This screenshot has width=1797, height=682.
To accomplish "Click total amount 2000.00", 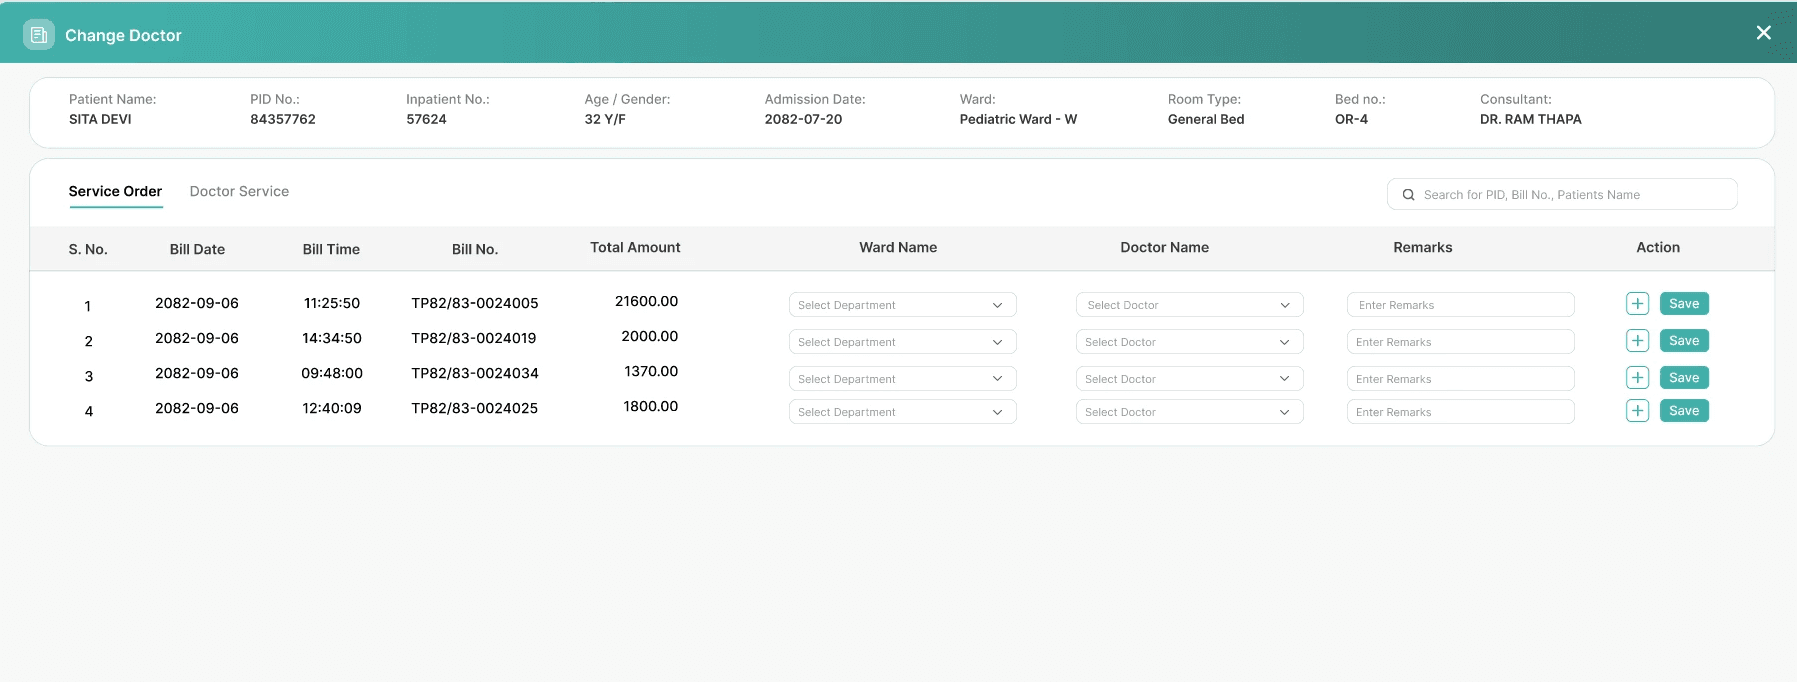I will (x=650, y=336).
